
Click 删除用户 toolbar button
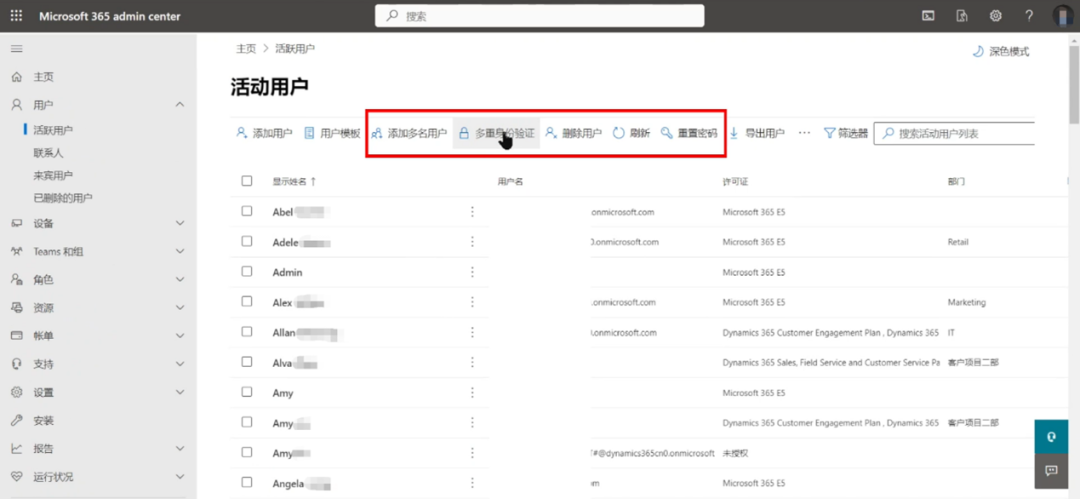click(x=574, y=133)
